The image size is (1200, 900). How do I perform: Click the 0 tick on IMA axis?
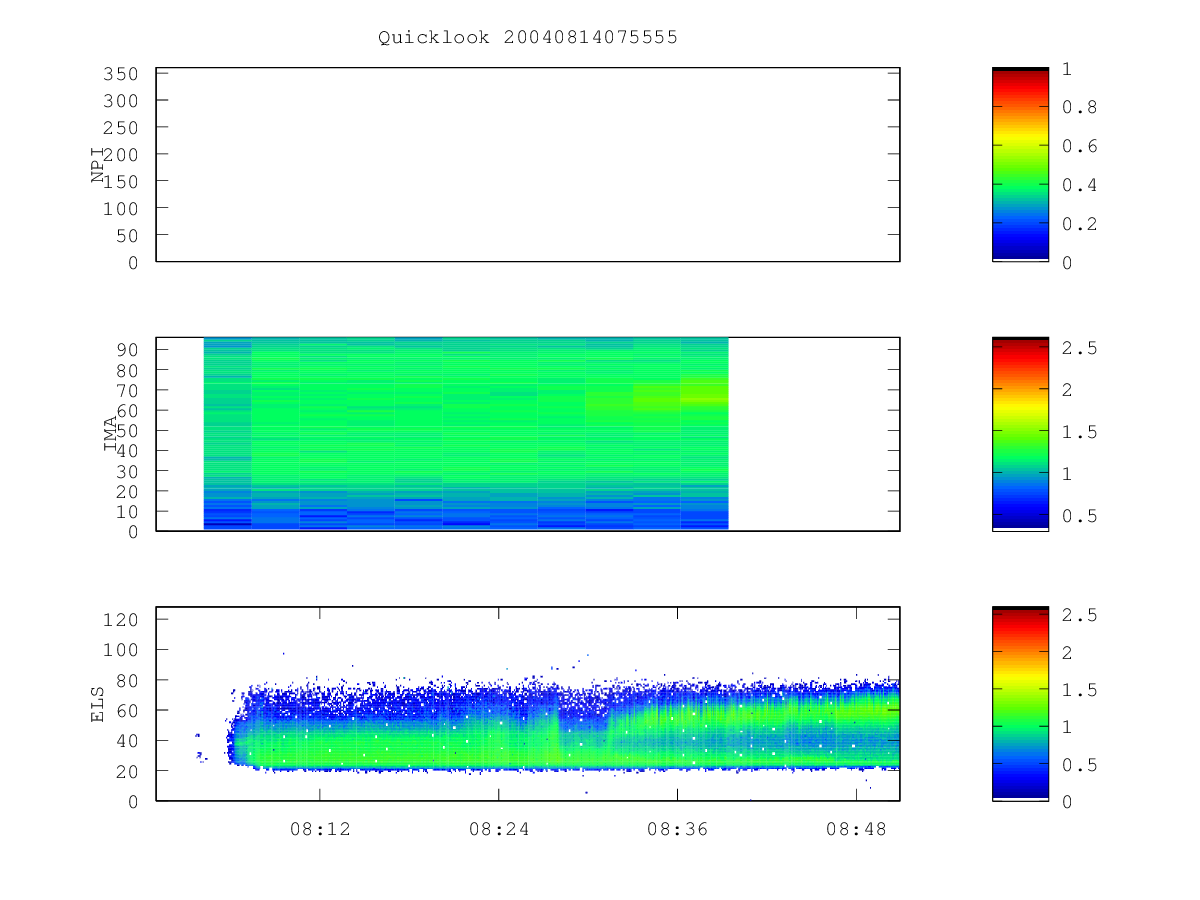134,531
